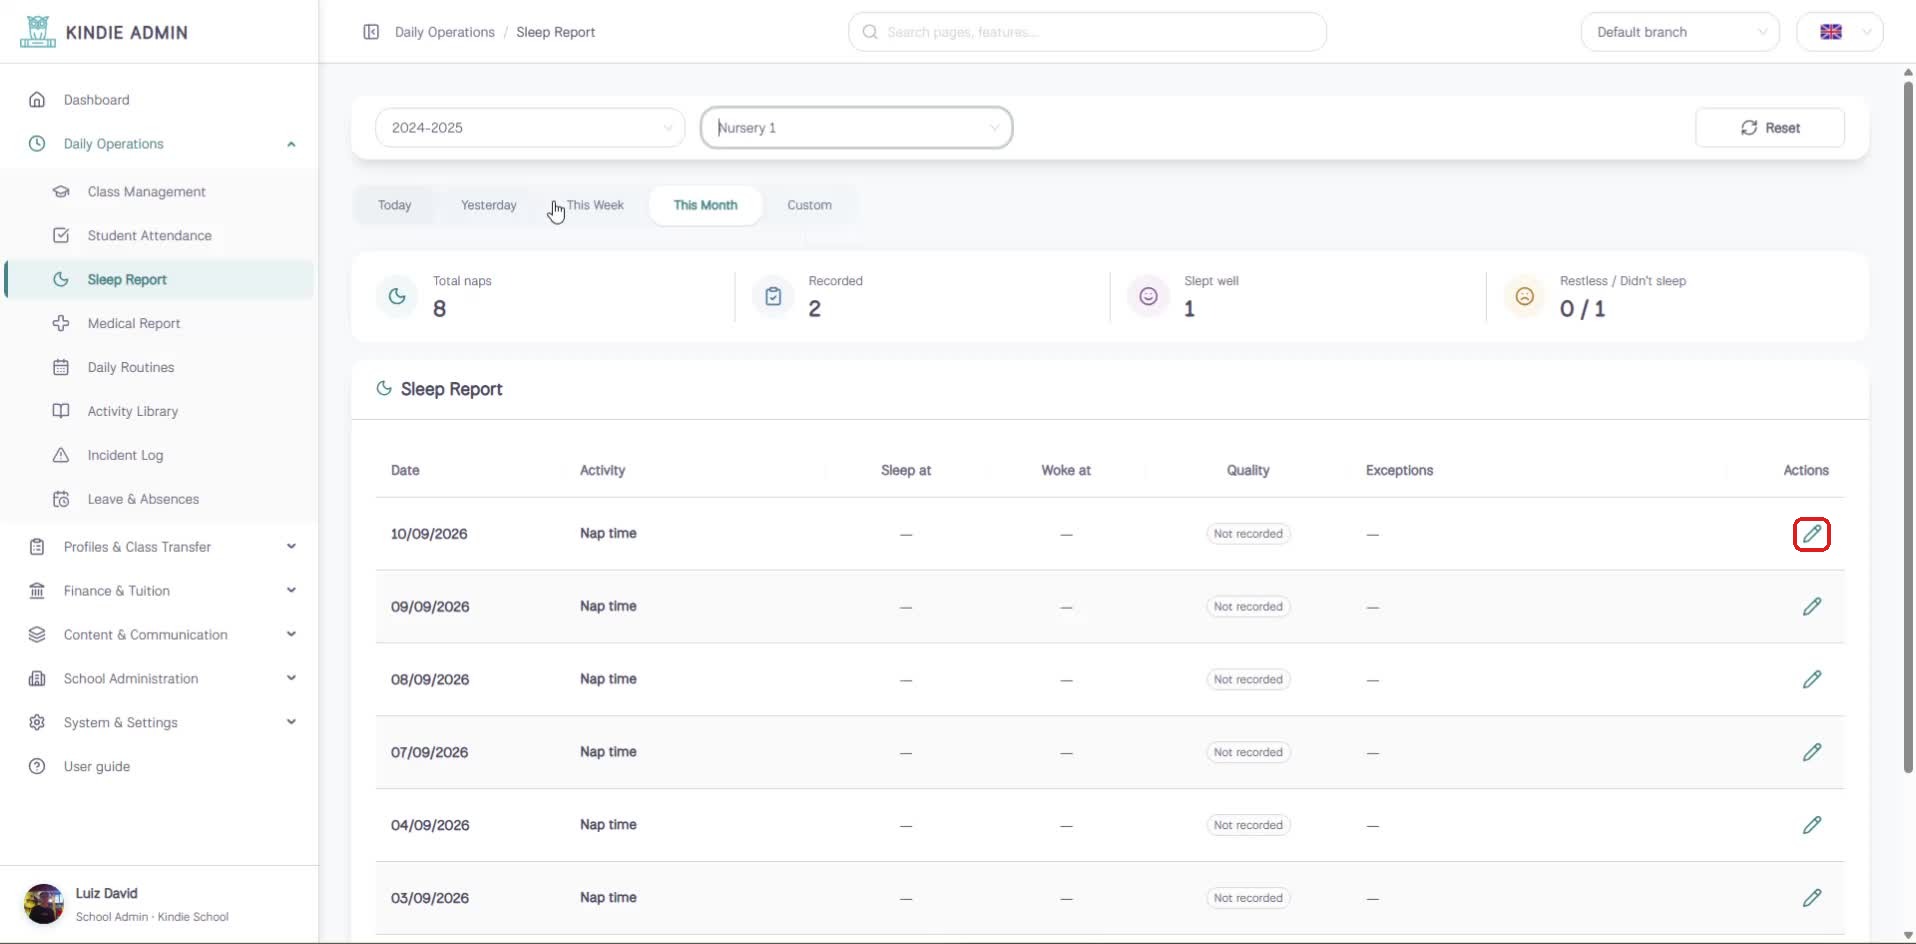1916x944 pixels.
Task: Expand School Administration section
Action: tap(160, 679)
